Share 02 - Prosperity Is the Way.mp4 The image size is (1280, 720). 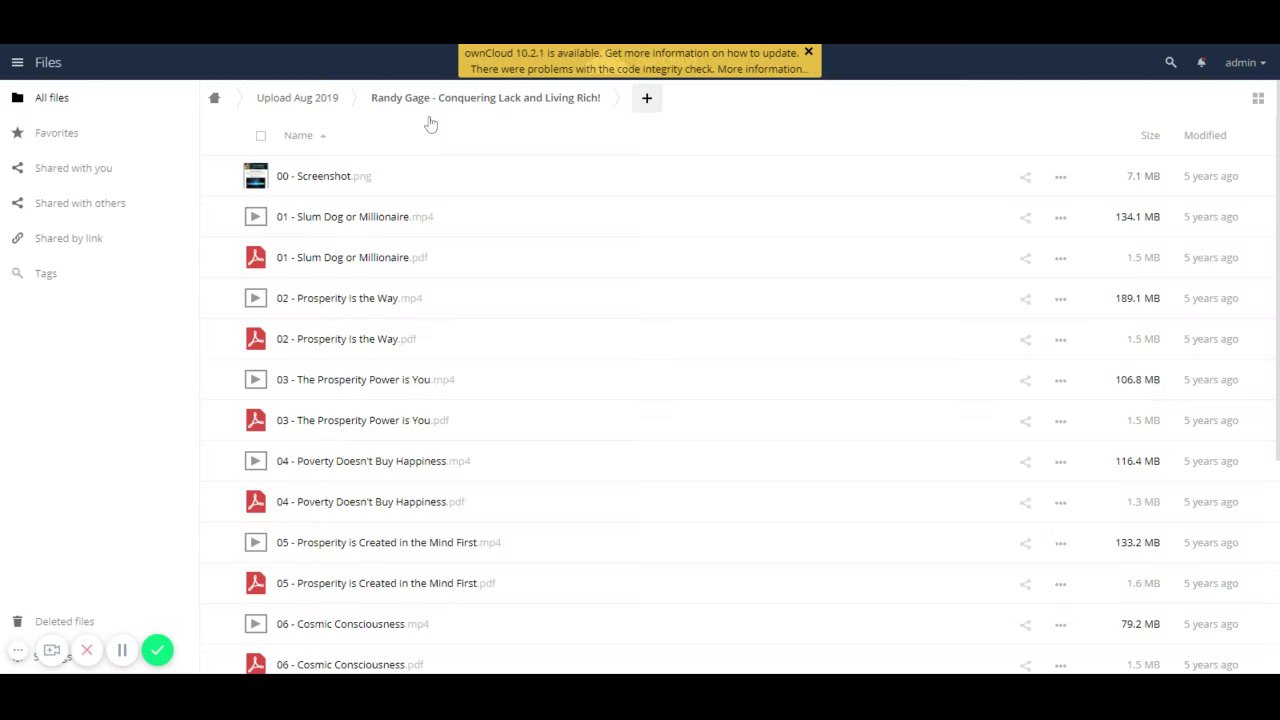pos(1025,299)
